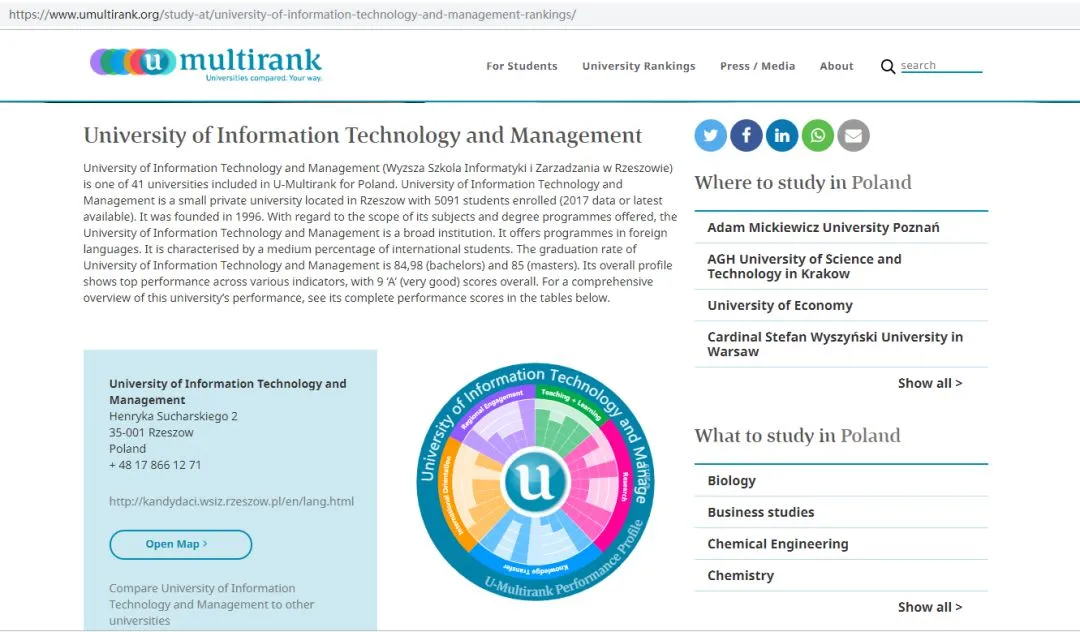Click the Open Map button
Image resolution: width=1080 pixels, height=632 pixels.
coord(180,544)
